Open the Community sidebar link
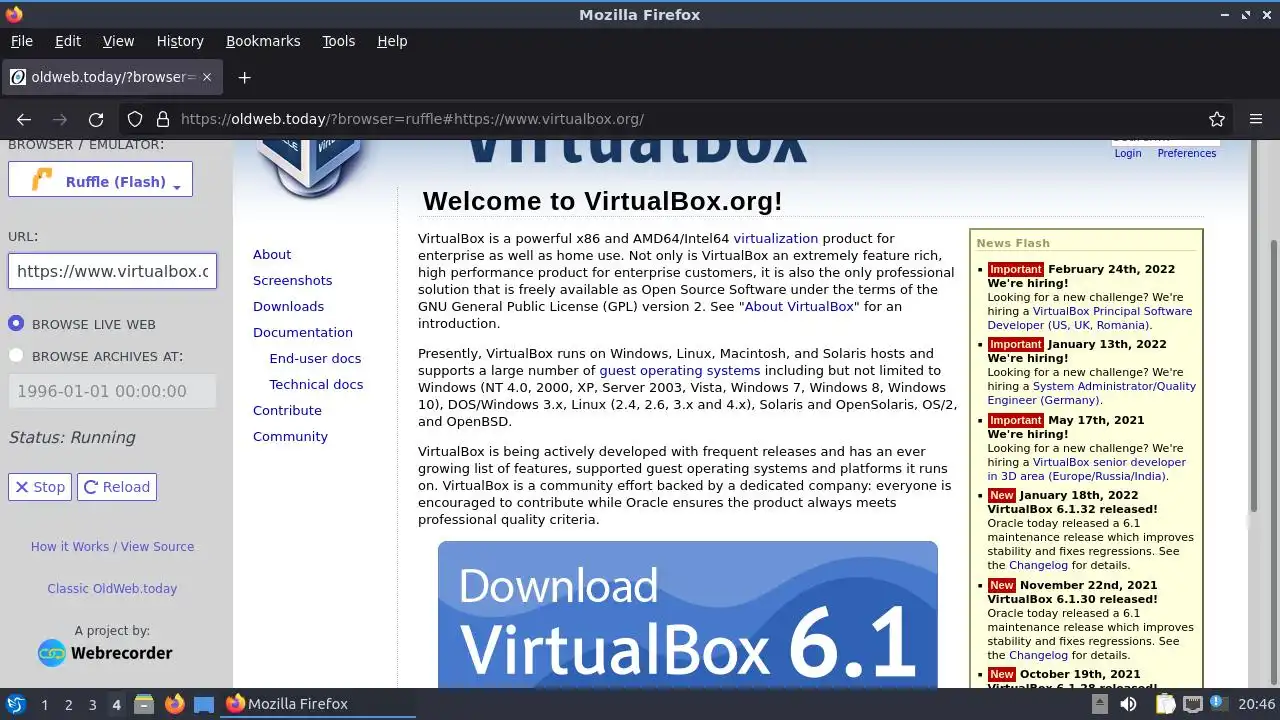The width and height of the screenshot is (1280, 720). click(290, 436)
